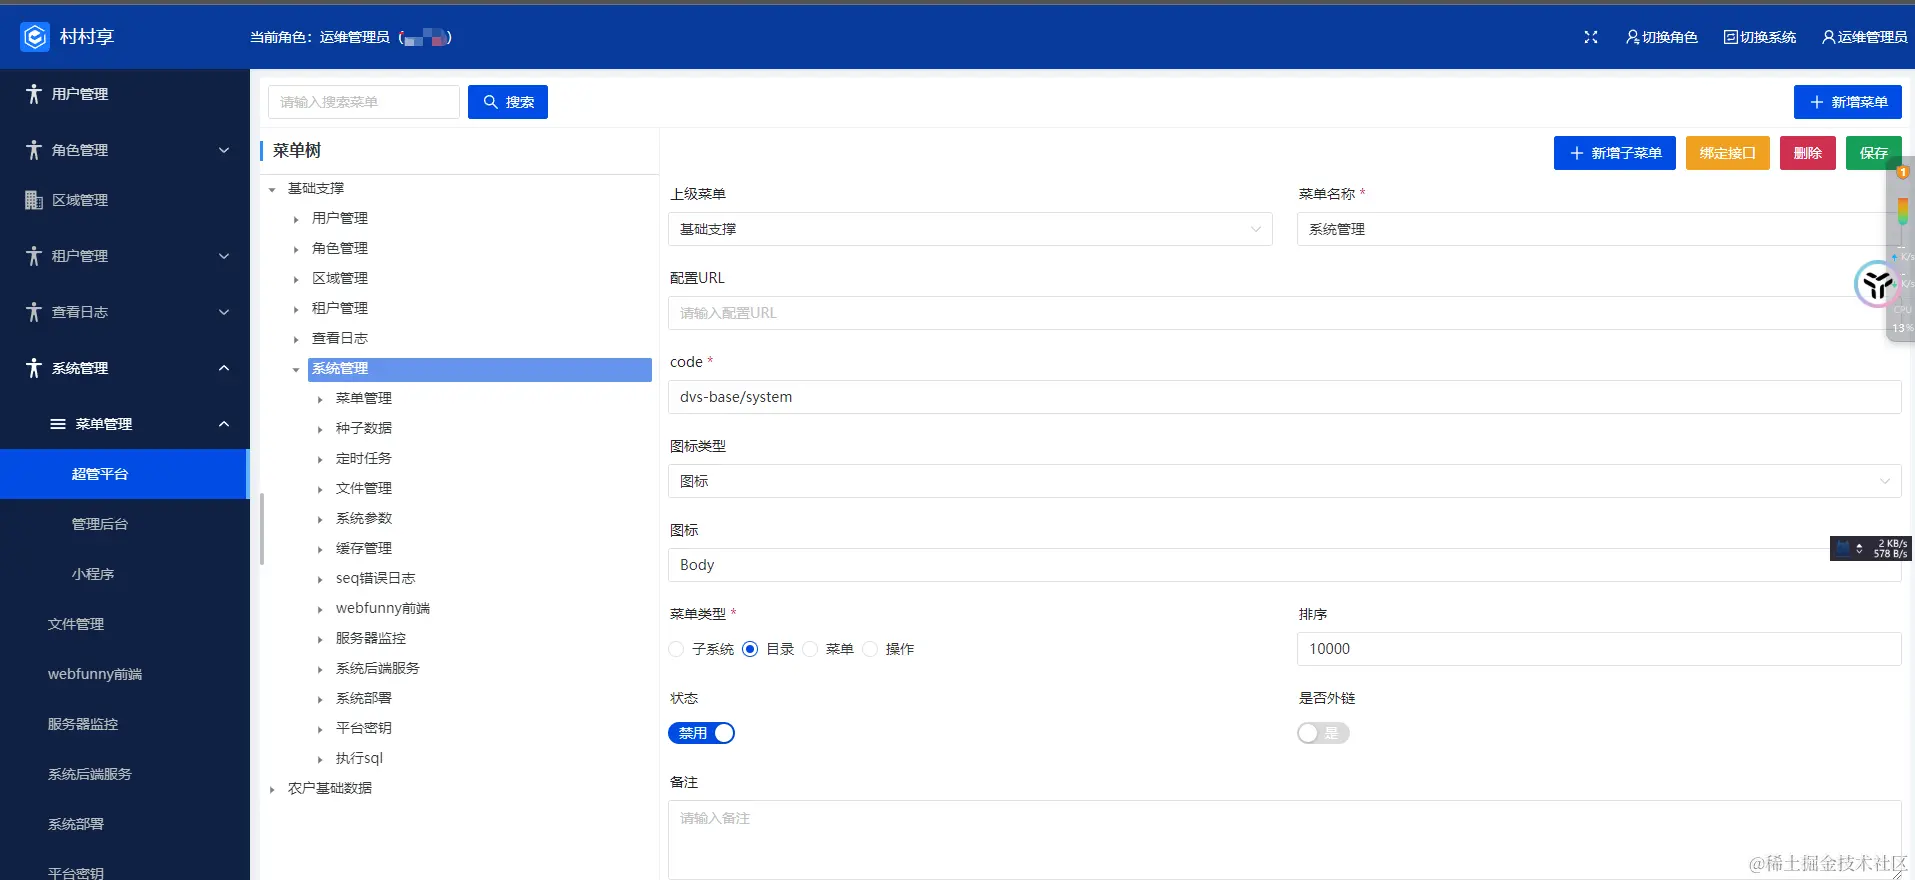Click the 新增子菜单 button
This screenshot has height=880, width=1915.
[x=1615, y=153]
